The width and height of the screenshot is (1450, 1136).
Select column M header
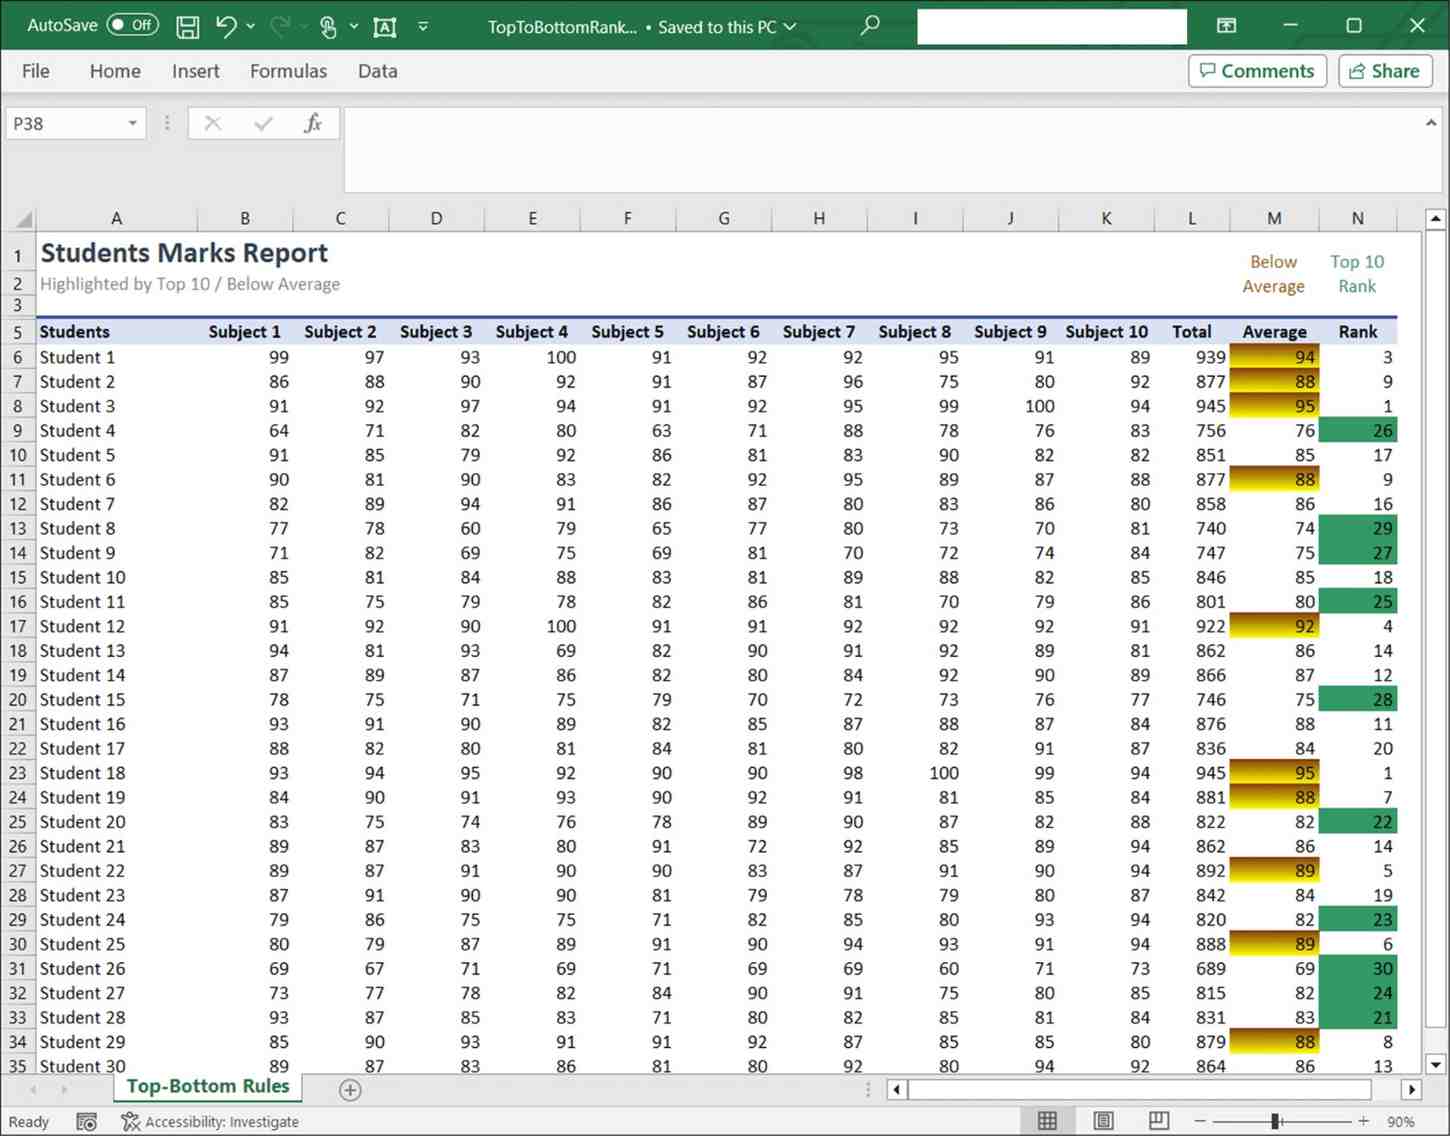pos(1274,218)
